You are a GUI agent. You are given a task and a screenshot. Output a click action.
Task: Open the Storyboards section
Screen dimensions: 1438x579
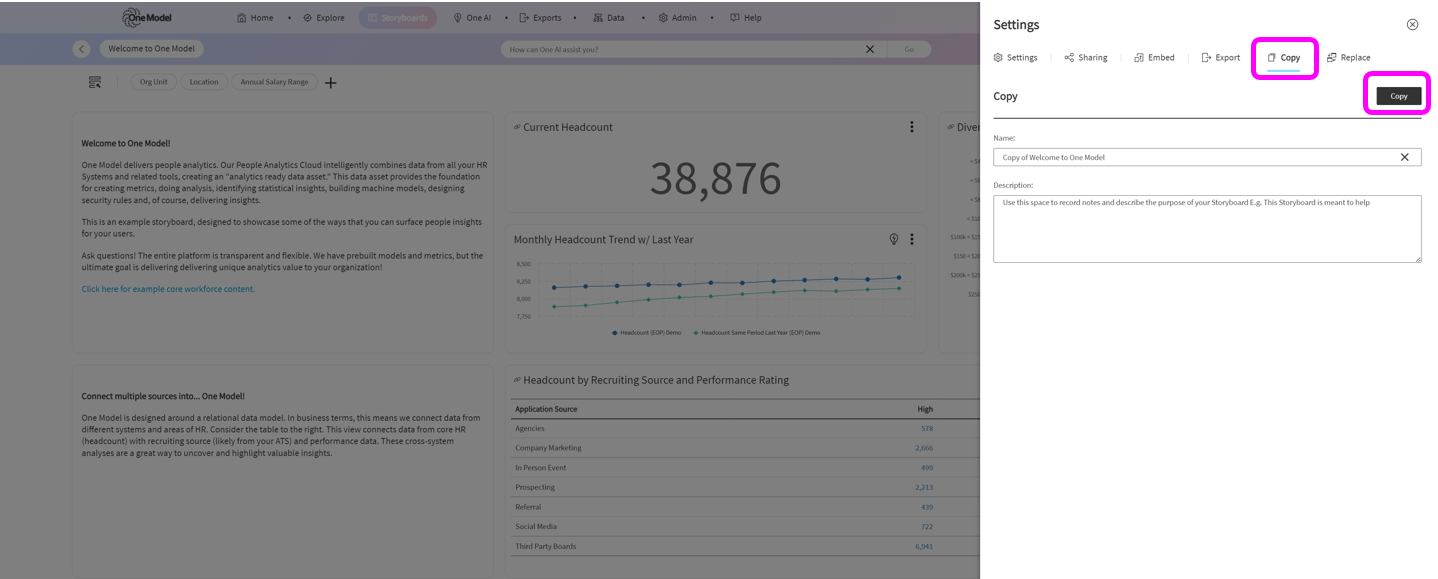point(397,18)
